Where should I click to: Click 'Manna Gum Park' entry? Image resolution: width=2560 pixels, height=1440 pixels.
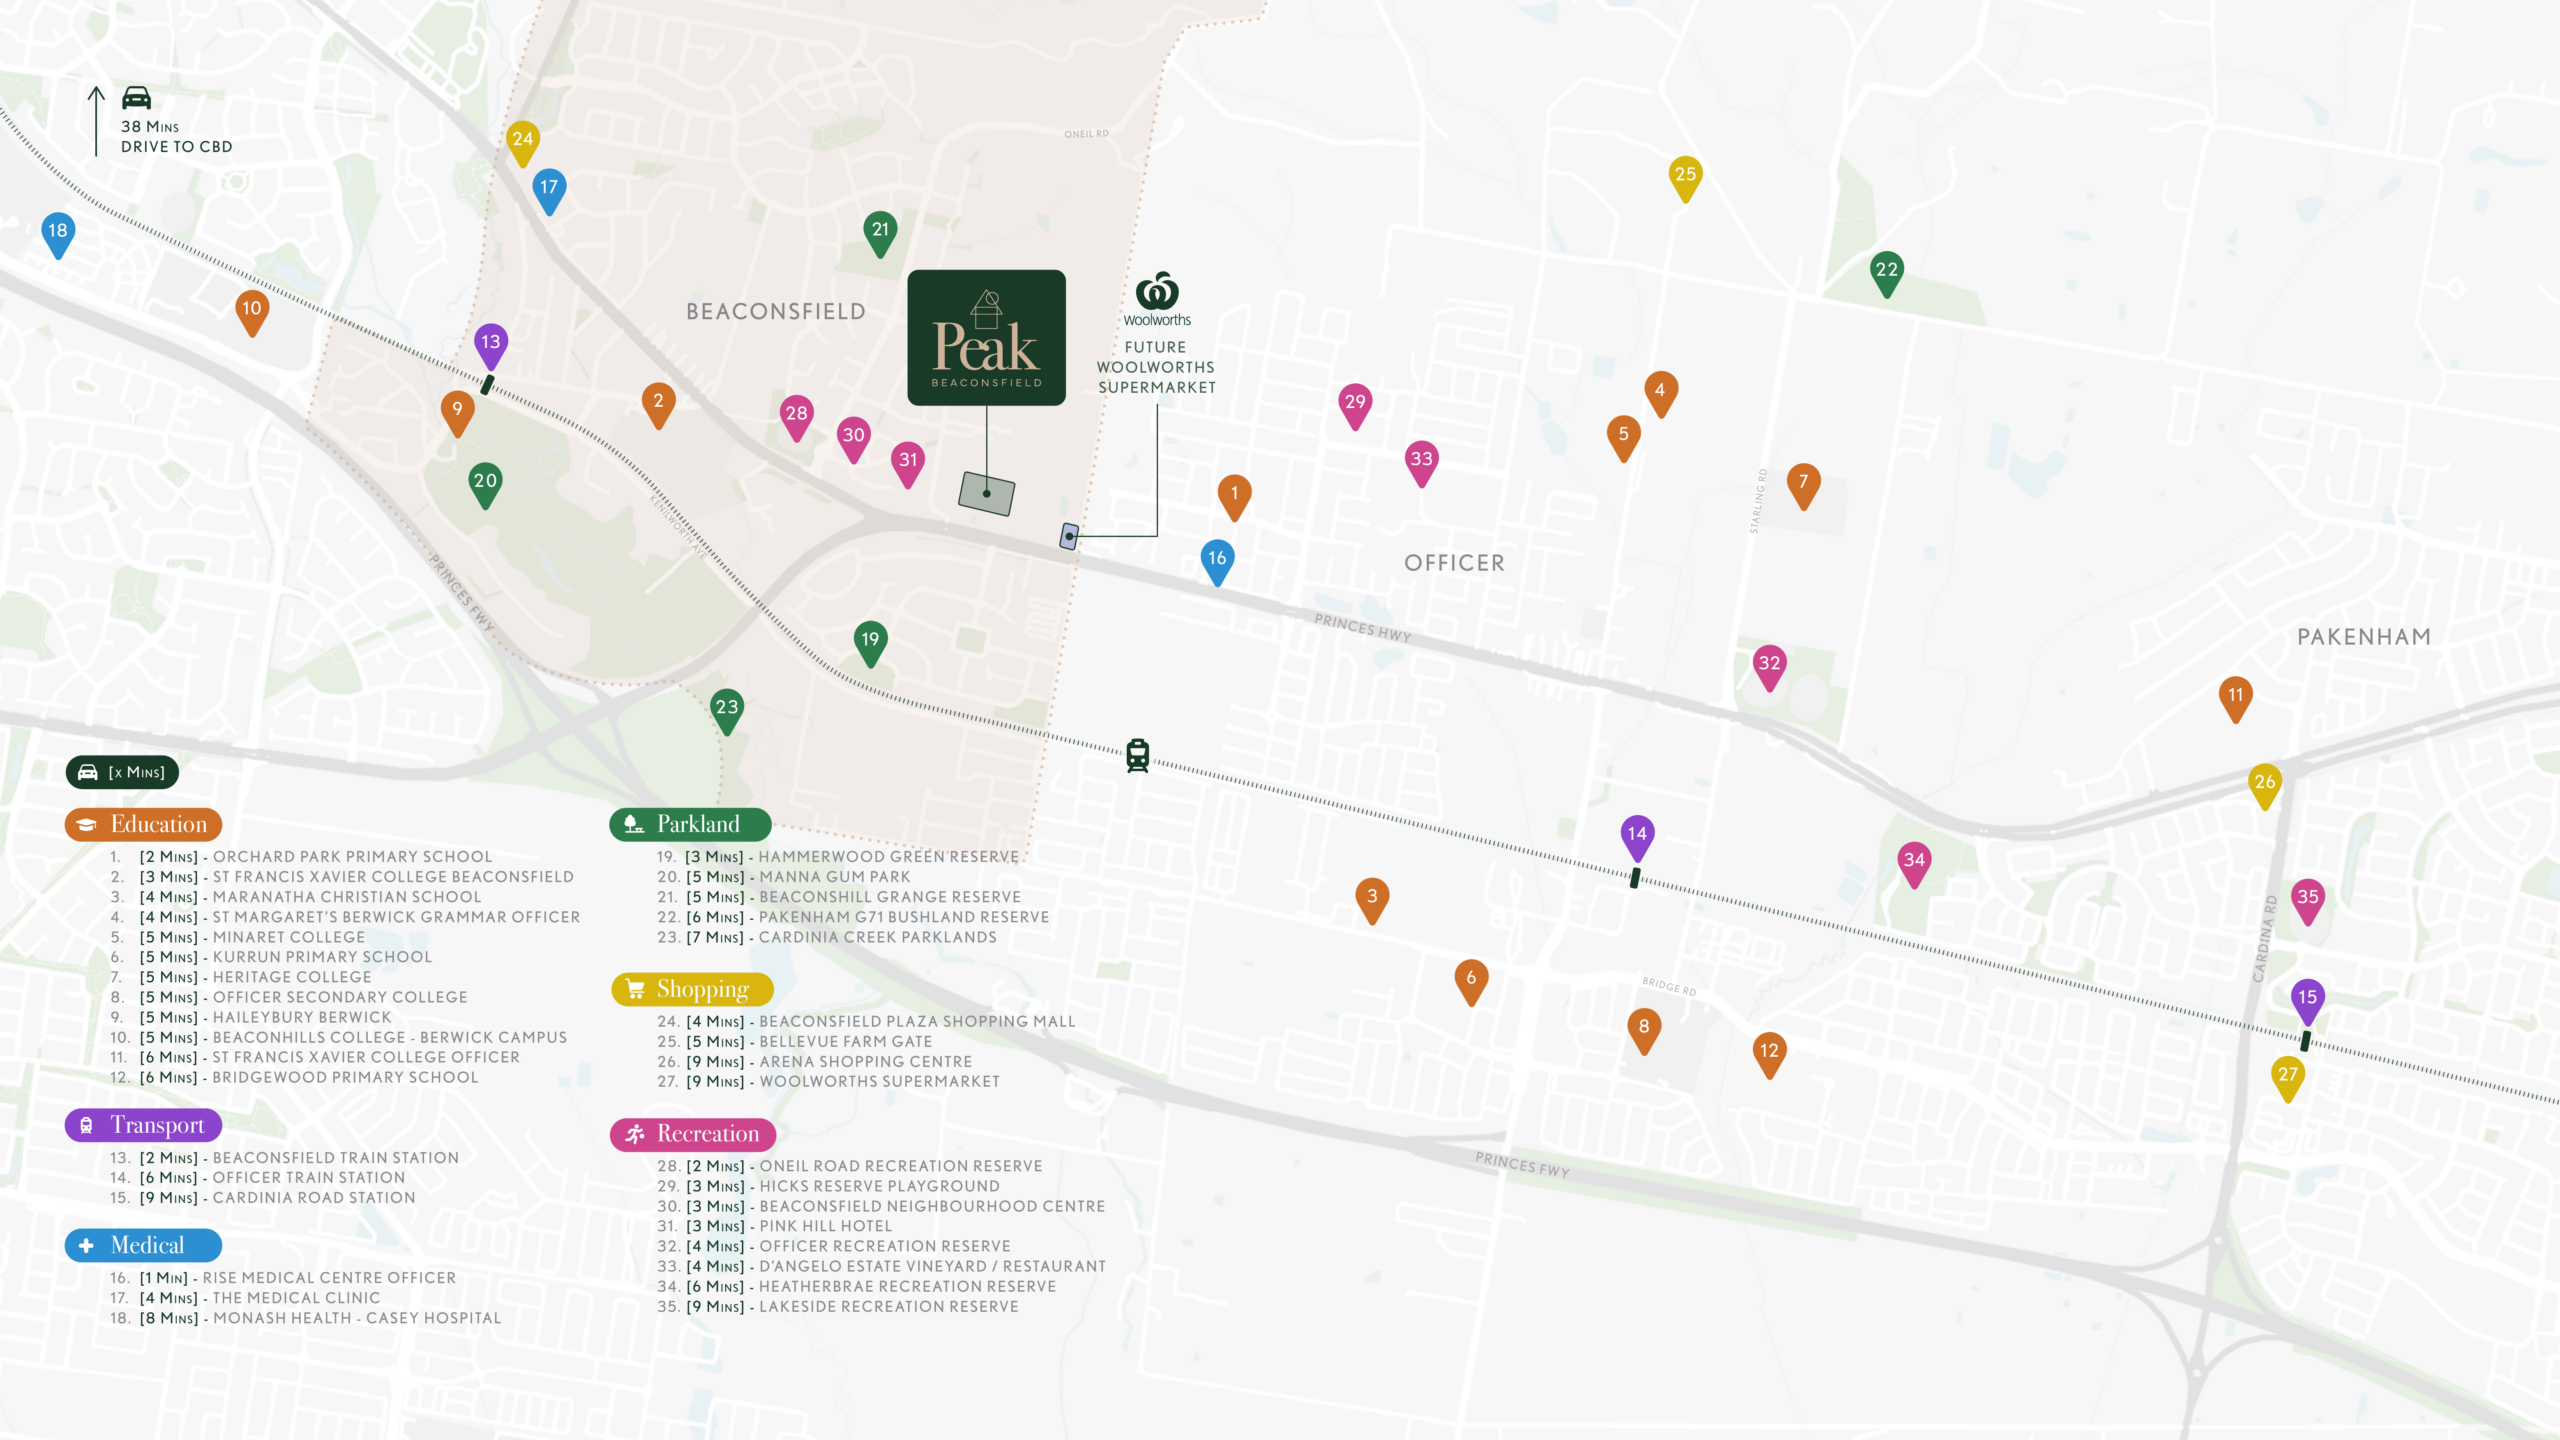click(784, 877)
